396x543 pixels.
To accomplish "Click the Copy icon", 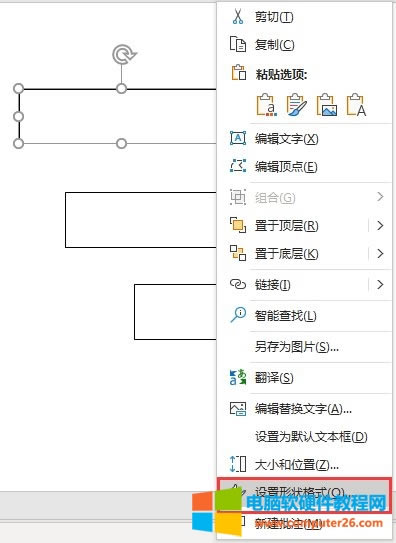I will pyautogui.click(x=238, y=44).
